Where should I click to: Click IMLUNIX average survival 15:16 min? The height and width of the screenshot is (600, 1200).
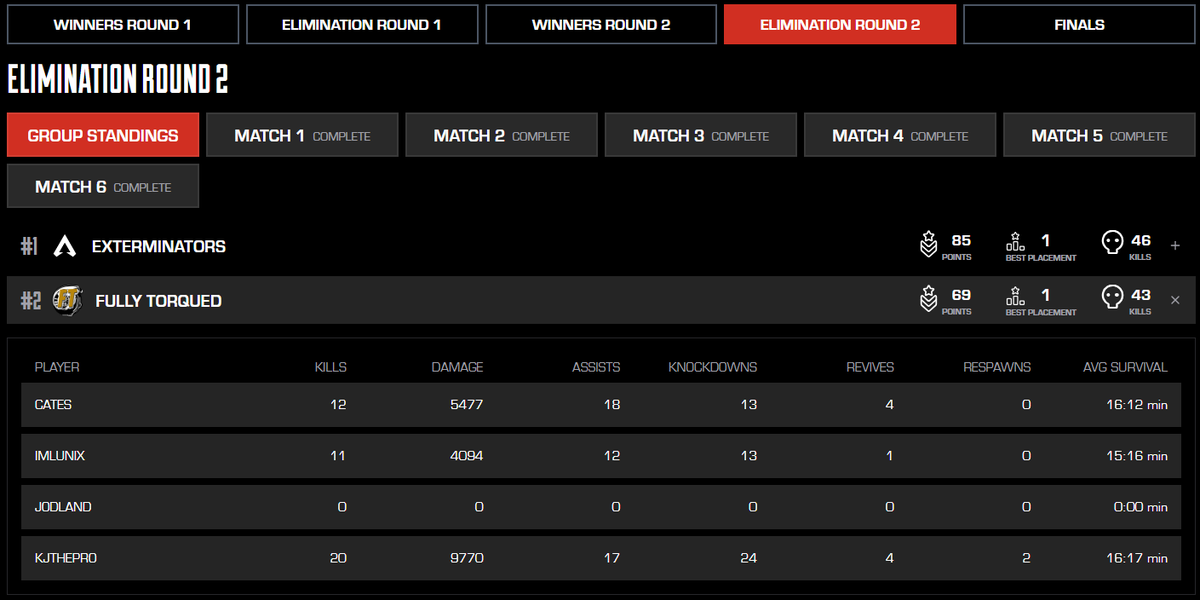tap(1139, 456)
